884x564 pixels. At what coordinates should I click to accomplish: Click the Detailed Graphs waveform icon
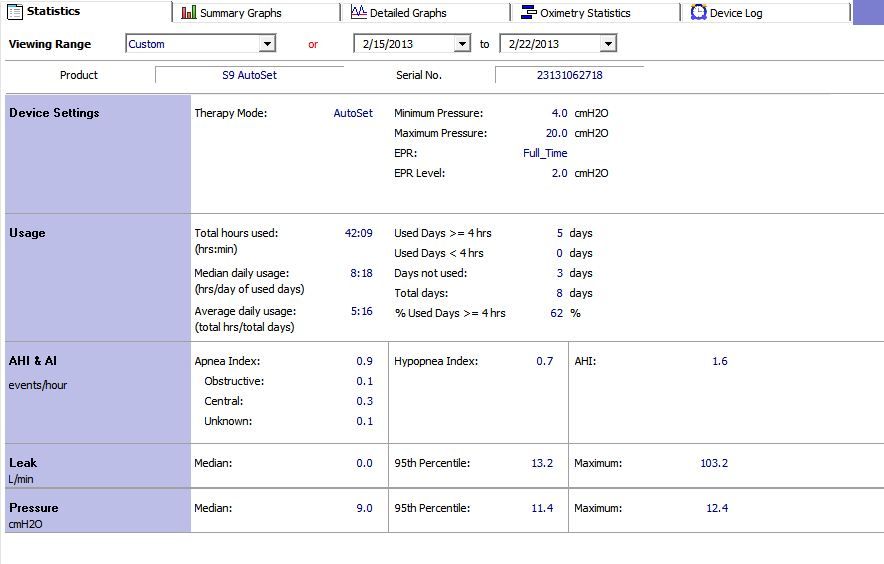(359, 12)
